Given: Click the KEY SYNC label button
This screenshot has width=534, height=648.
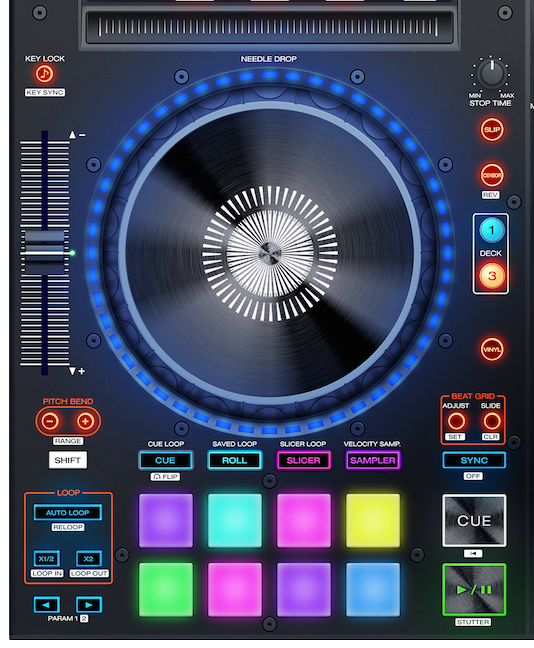Looking at the screenshot, I should [x=45, y=93].
